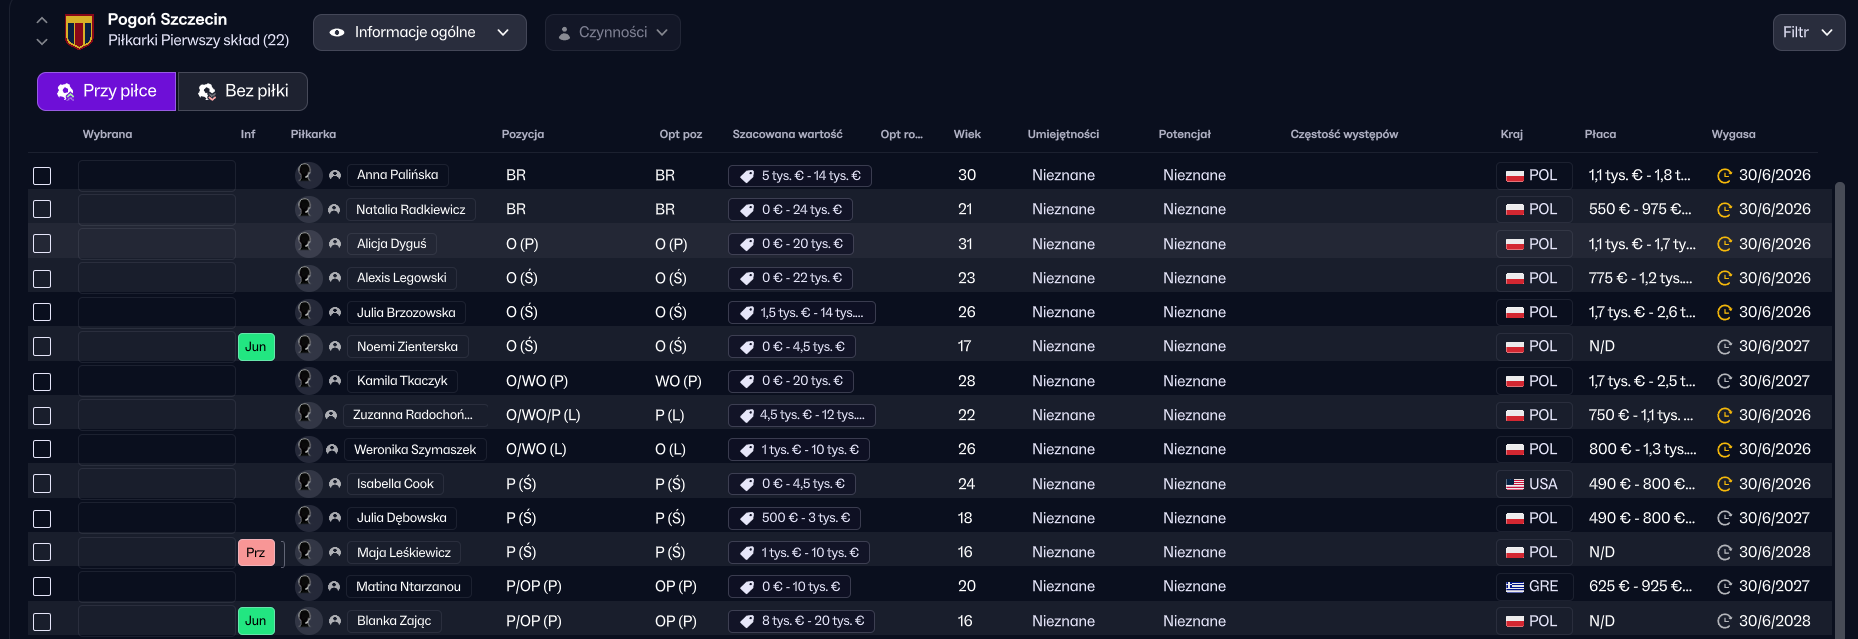Click the Prz badge next to Maja Leśkiewicz

(256, 552)
